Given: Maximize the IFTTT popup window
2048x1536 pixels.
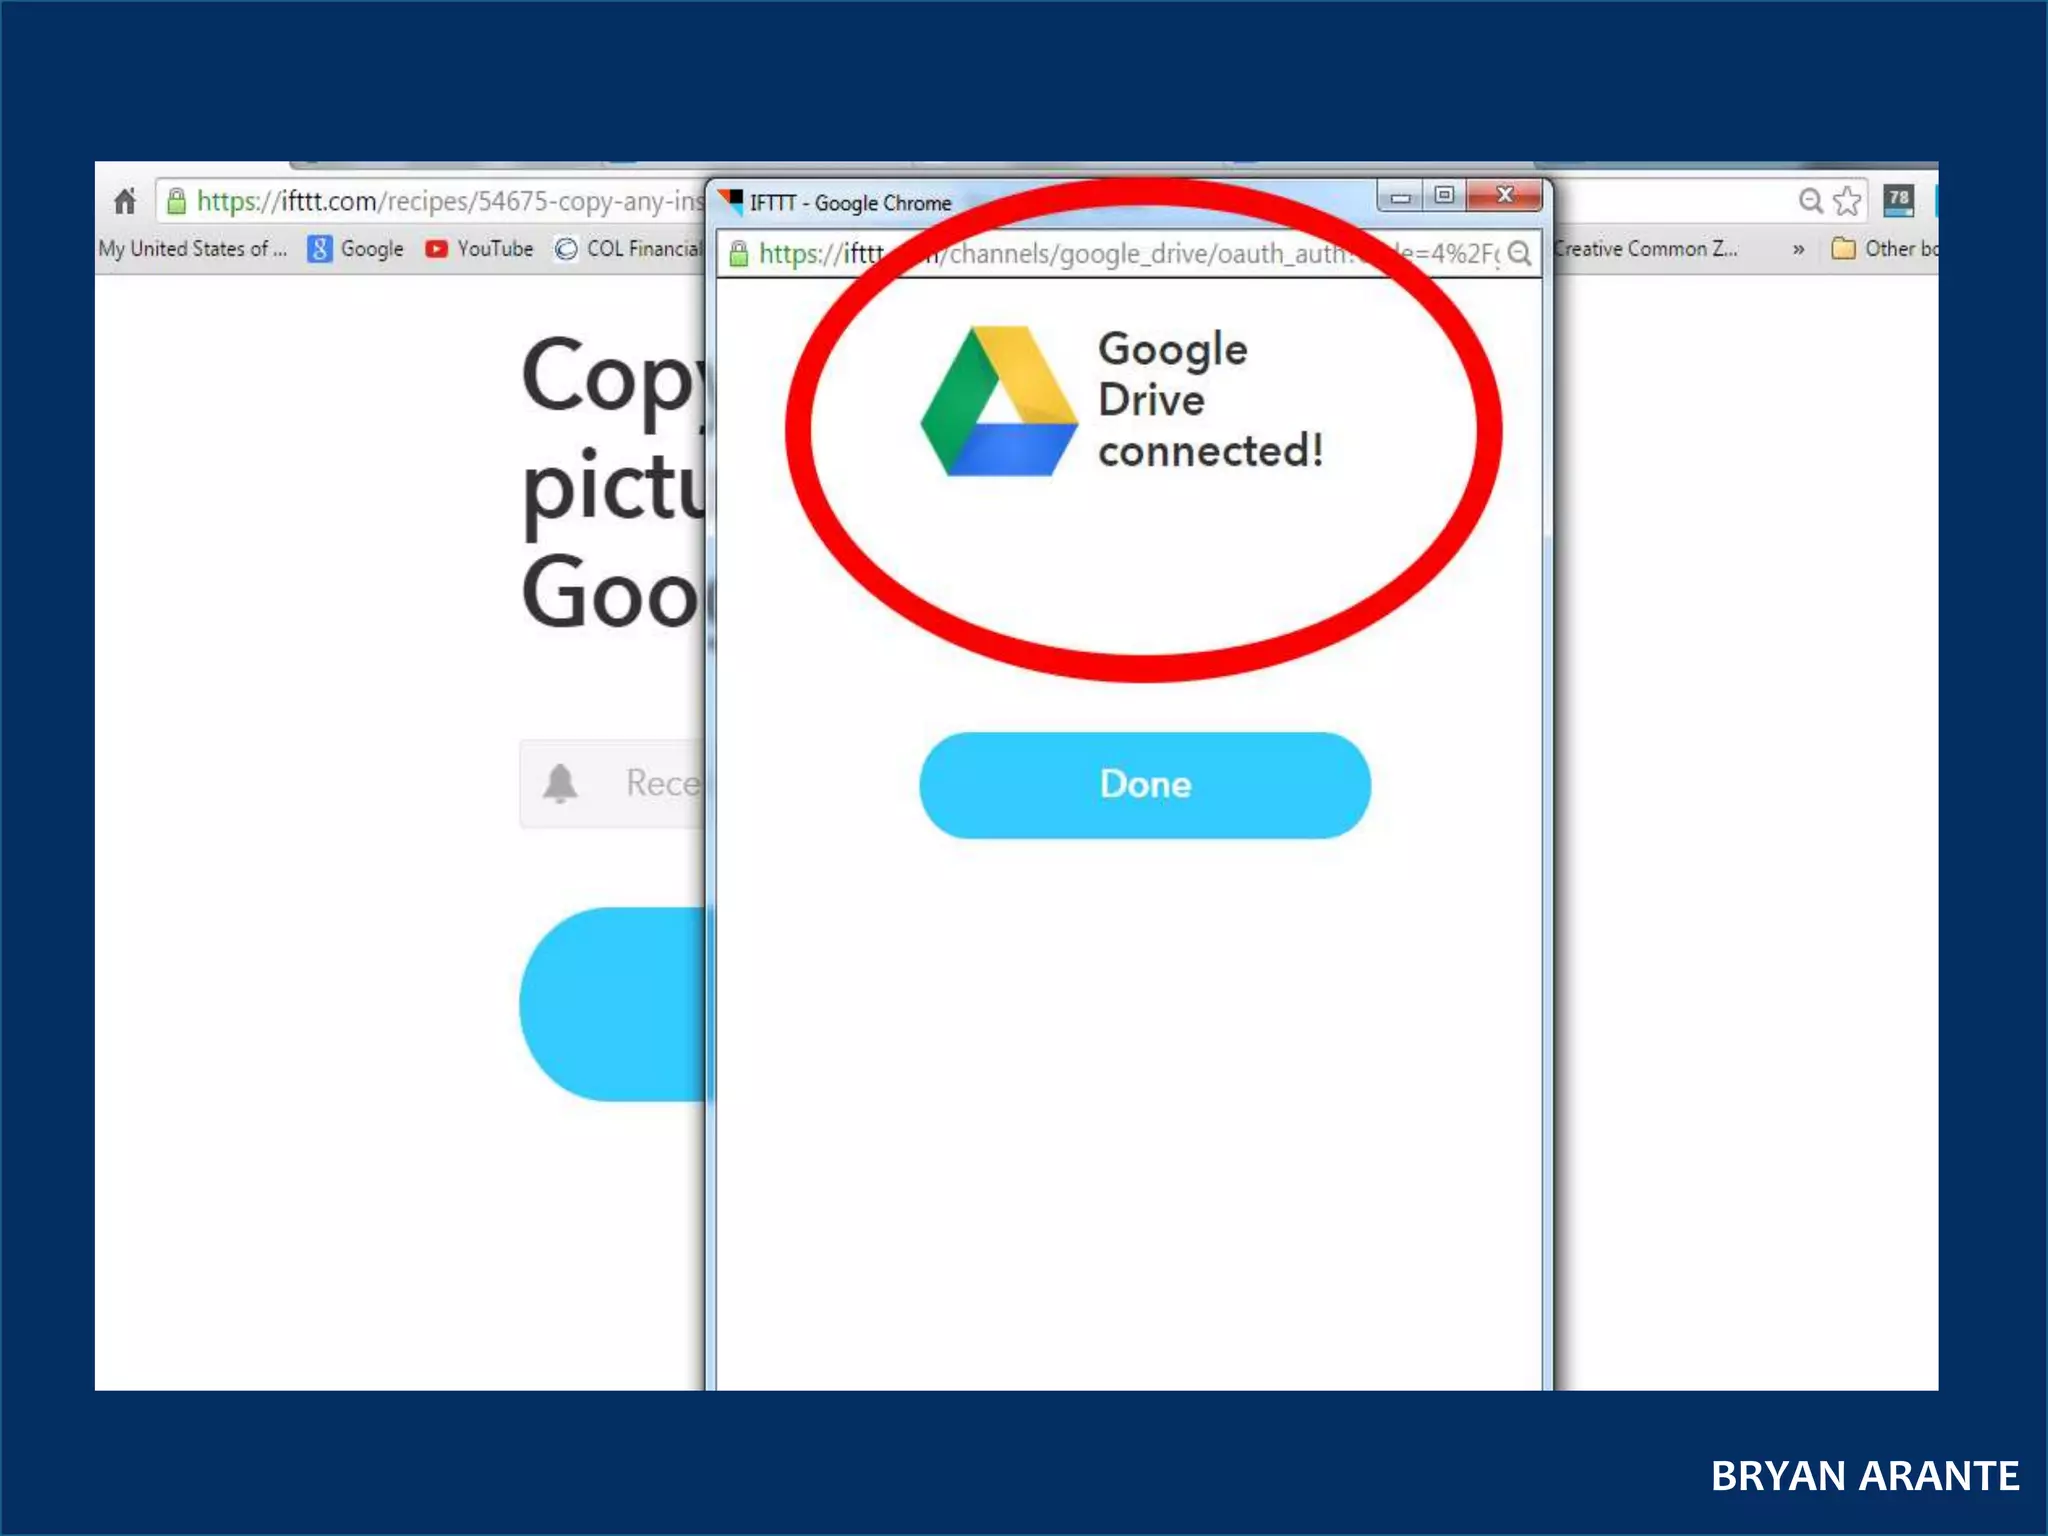Looking at the screenshot, I should (1444, 195).
